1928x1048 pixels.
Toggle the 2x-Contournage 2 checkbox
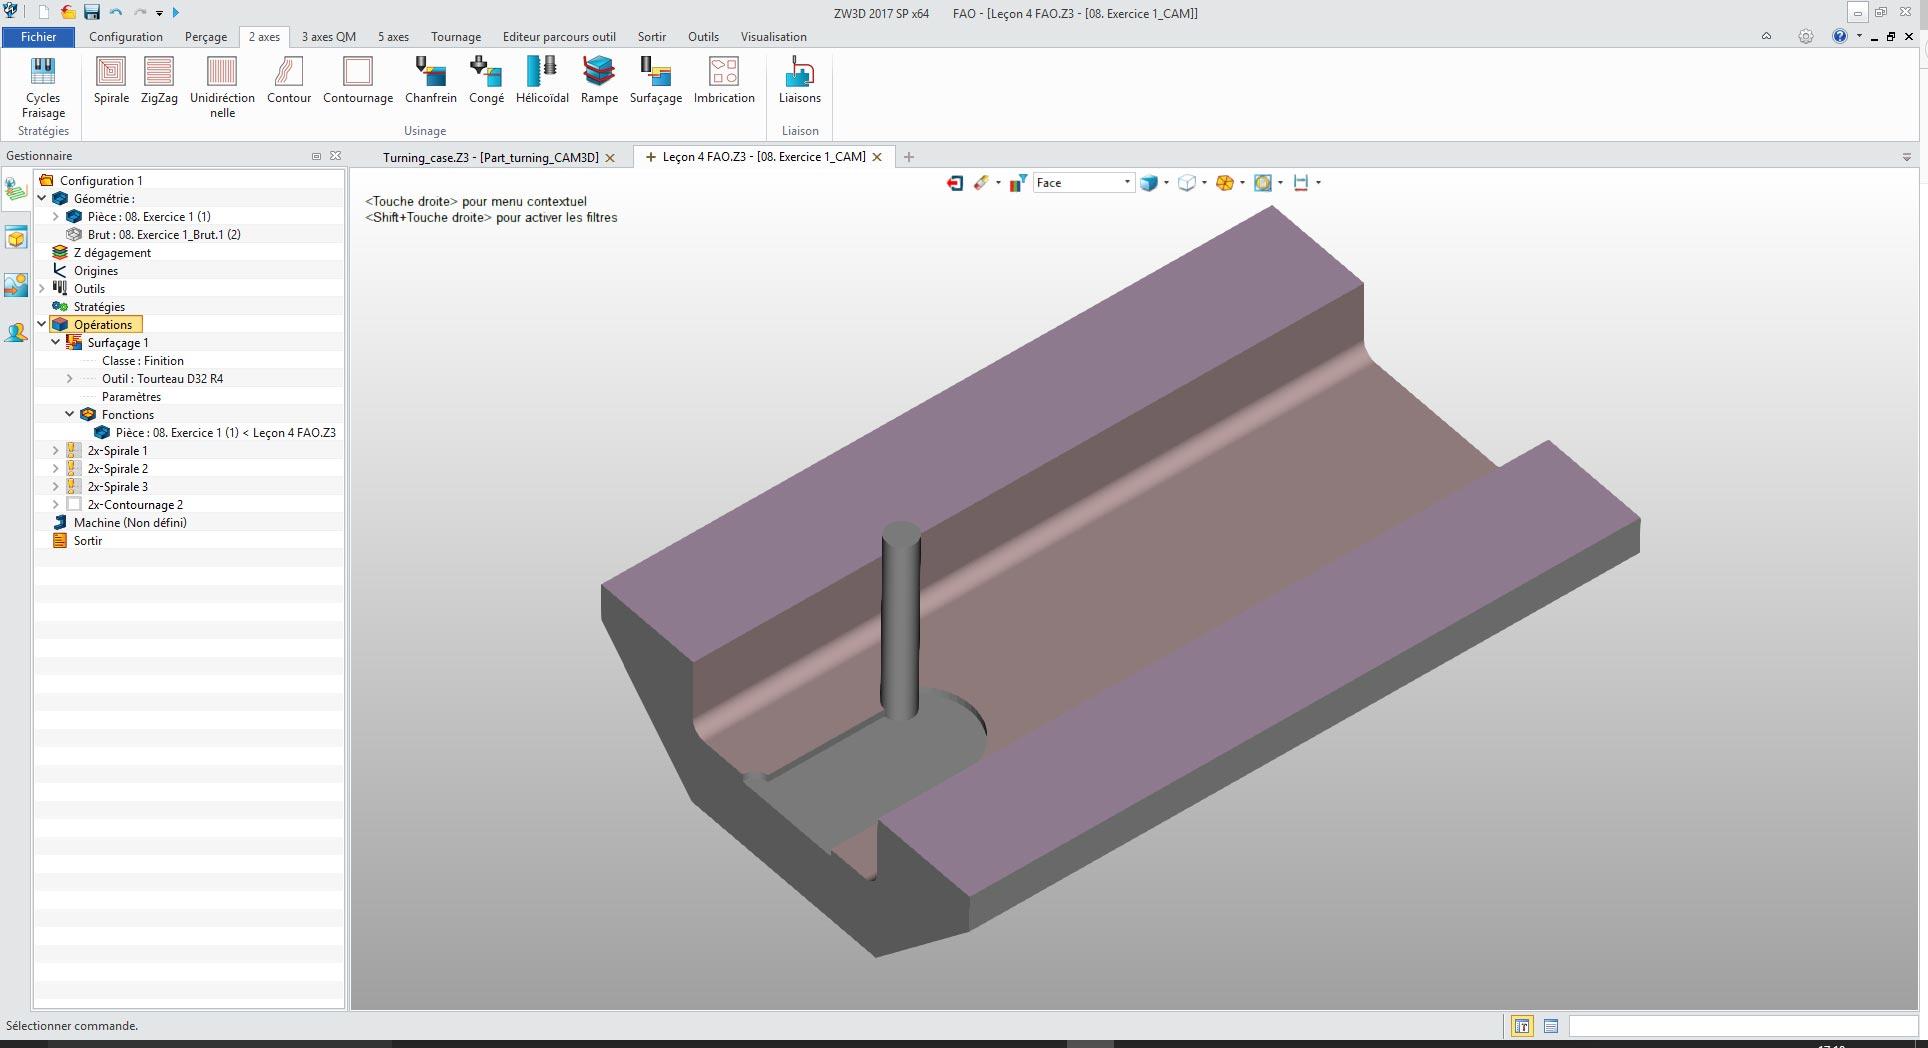tap(74, 505)
